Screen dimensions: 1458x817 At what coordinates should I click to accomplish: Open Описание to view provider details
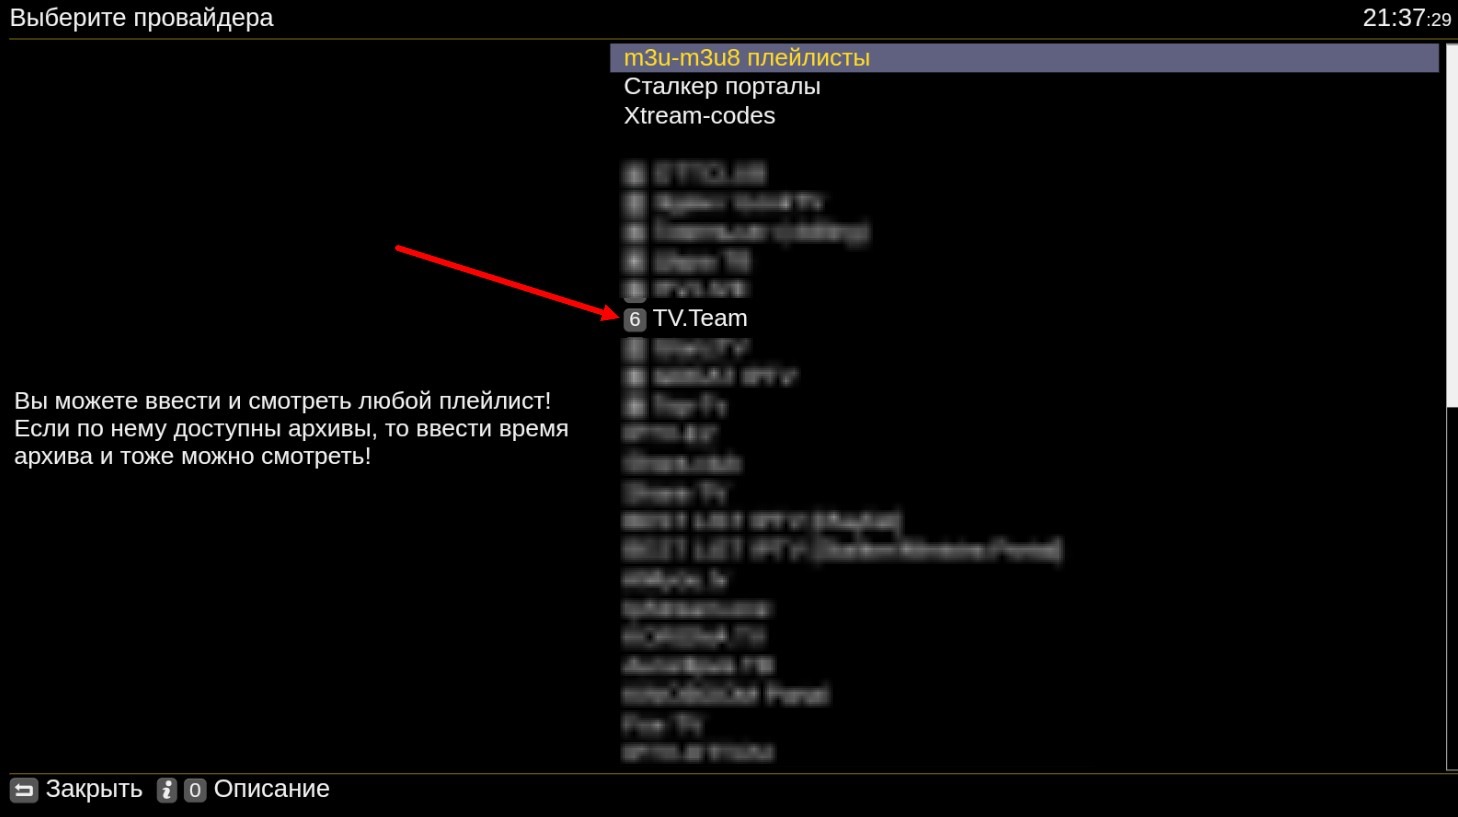point(270,789)
